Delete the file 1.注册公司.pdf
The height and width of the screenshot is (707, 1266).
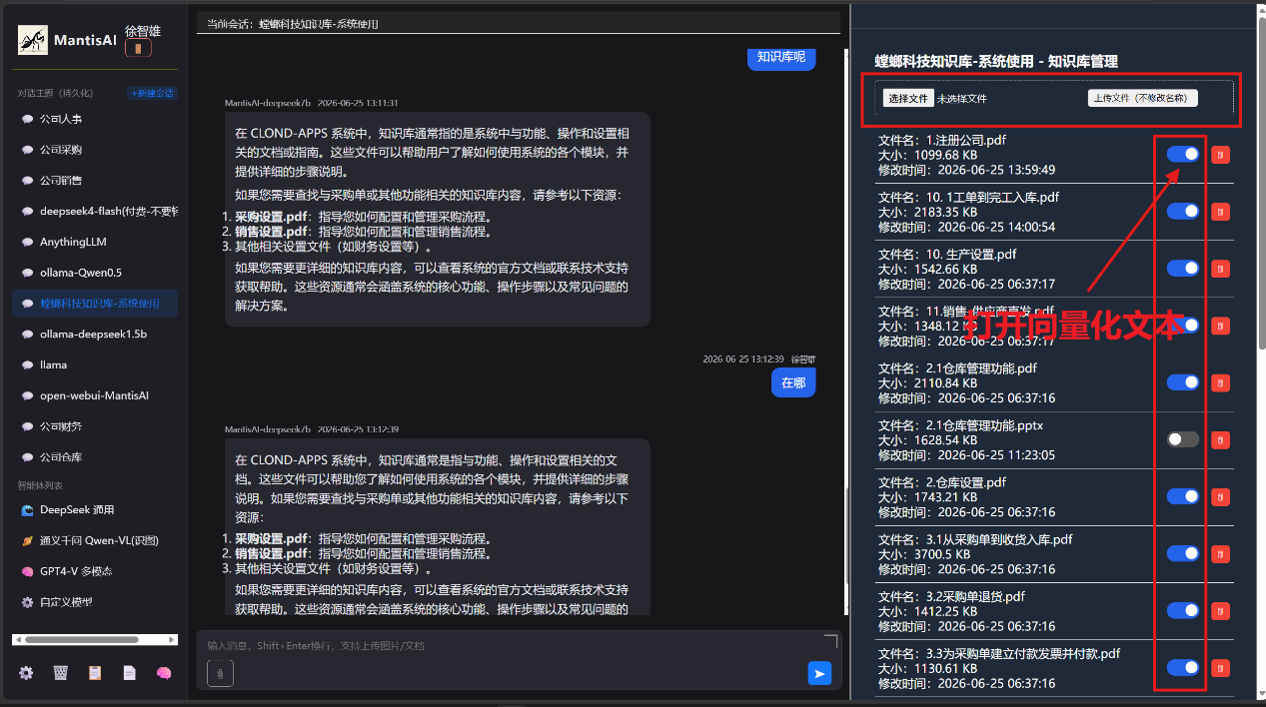(x=1220, y=155)
